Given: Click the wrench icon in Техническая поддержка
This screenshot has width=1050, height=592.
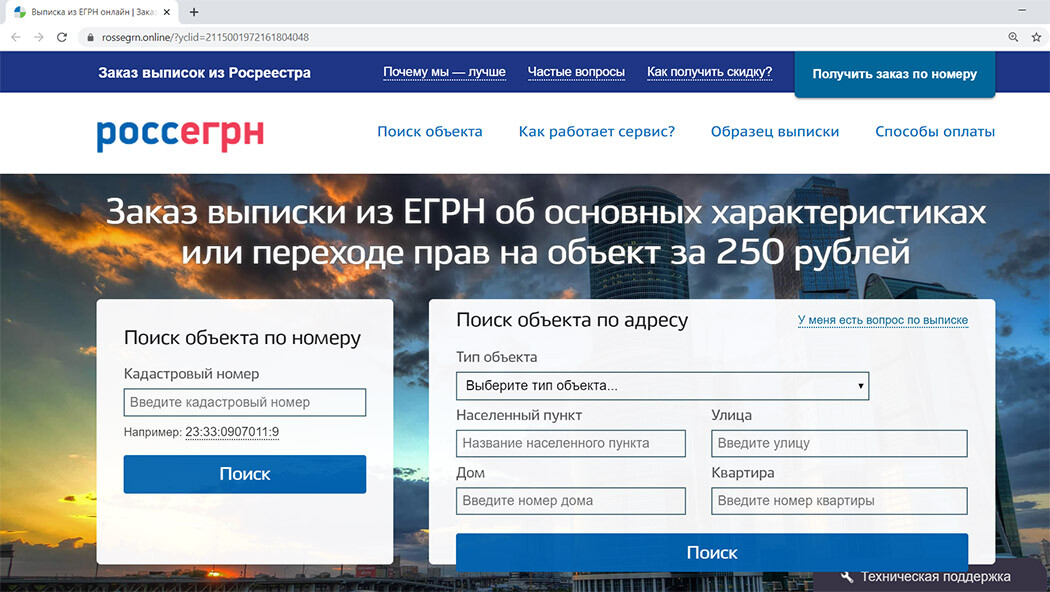Looking at the screenshot, I should [x=846, y=576].
